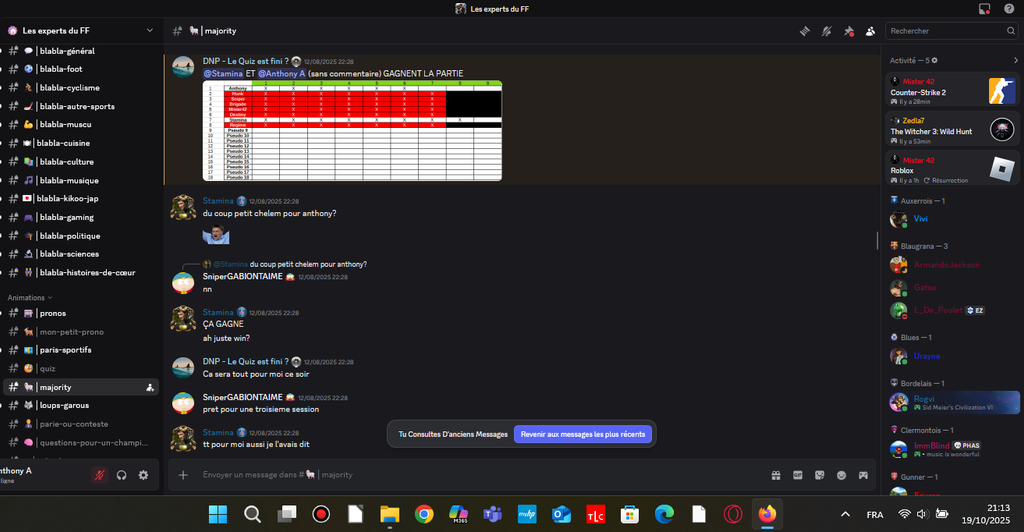Click plus attachment button in message bar
Screen dimensions: 1024x532
(183, 475)
